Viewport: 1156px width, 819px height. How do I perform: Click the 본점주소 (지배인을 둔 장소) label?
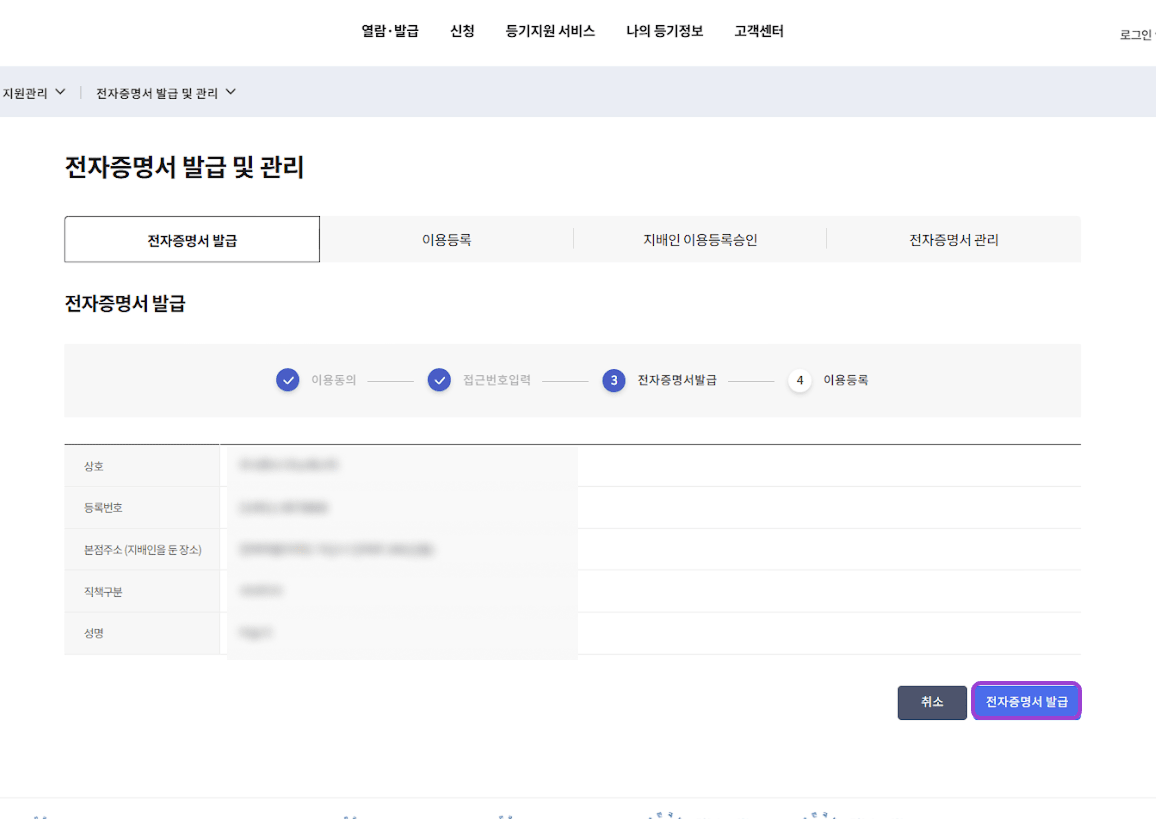(x=142, y=550)
